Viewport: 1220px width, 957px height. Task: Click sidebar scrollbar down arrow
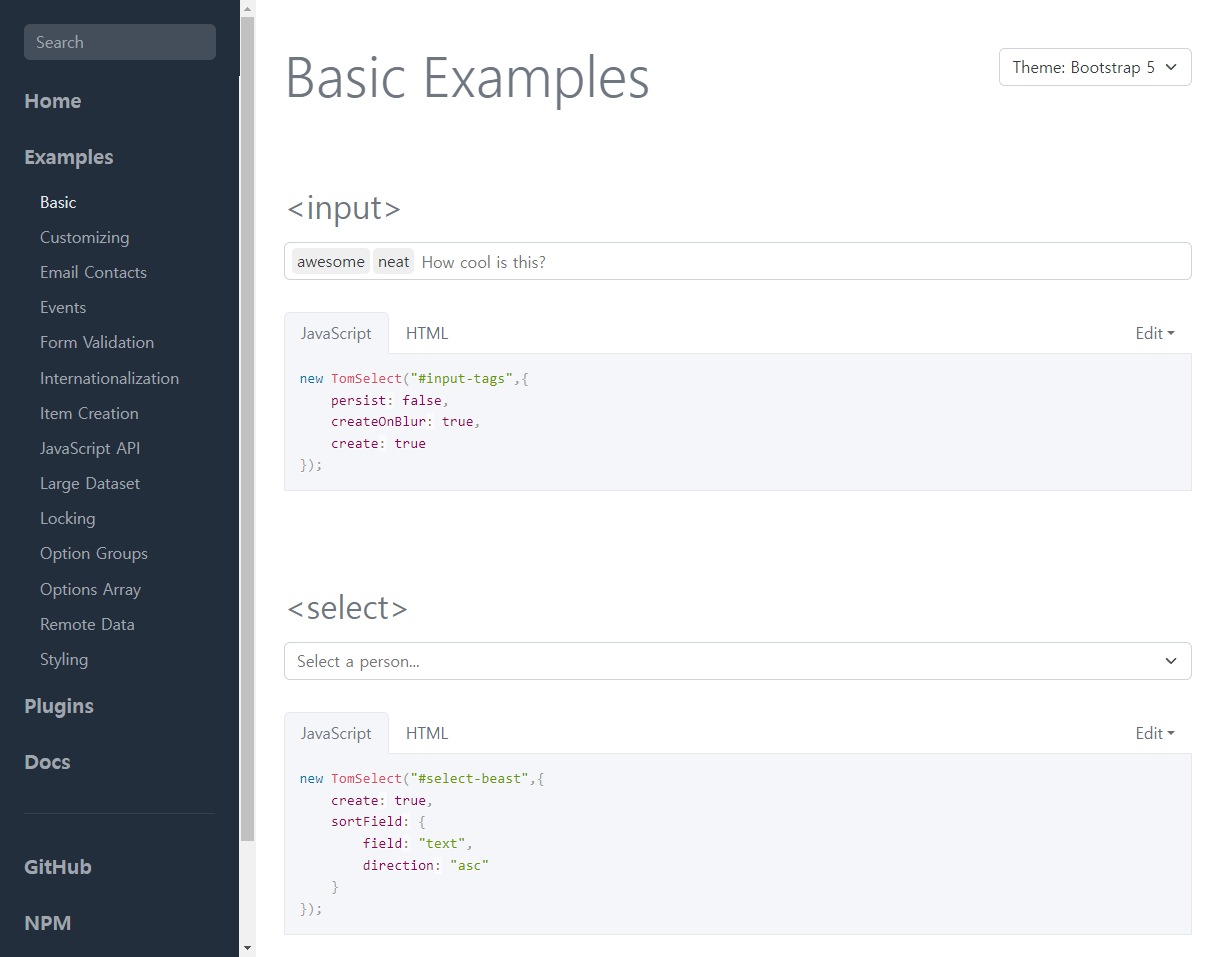coord(247,947)
